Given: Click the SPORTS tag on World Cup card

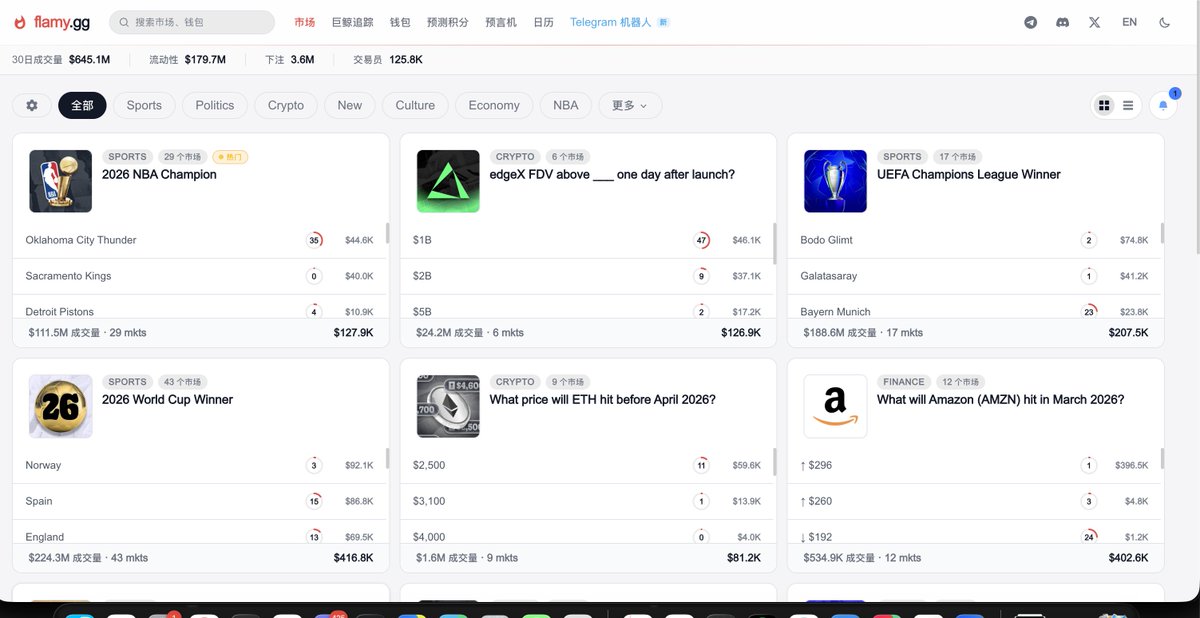Looking at the screenshot, I should tap(127, 382).
